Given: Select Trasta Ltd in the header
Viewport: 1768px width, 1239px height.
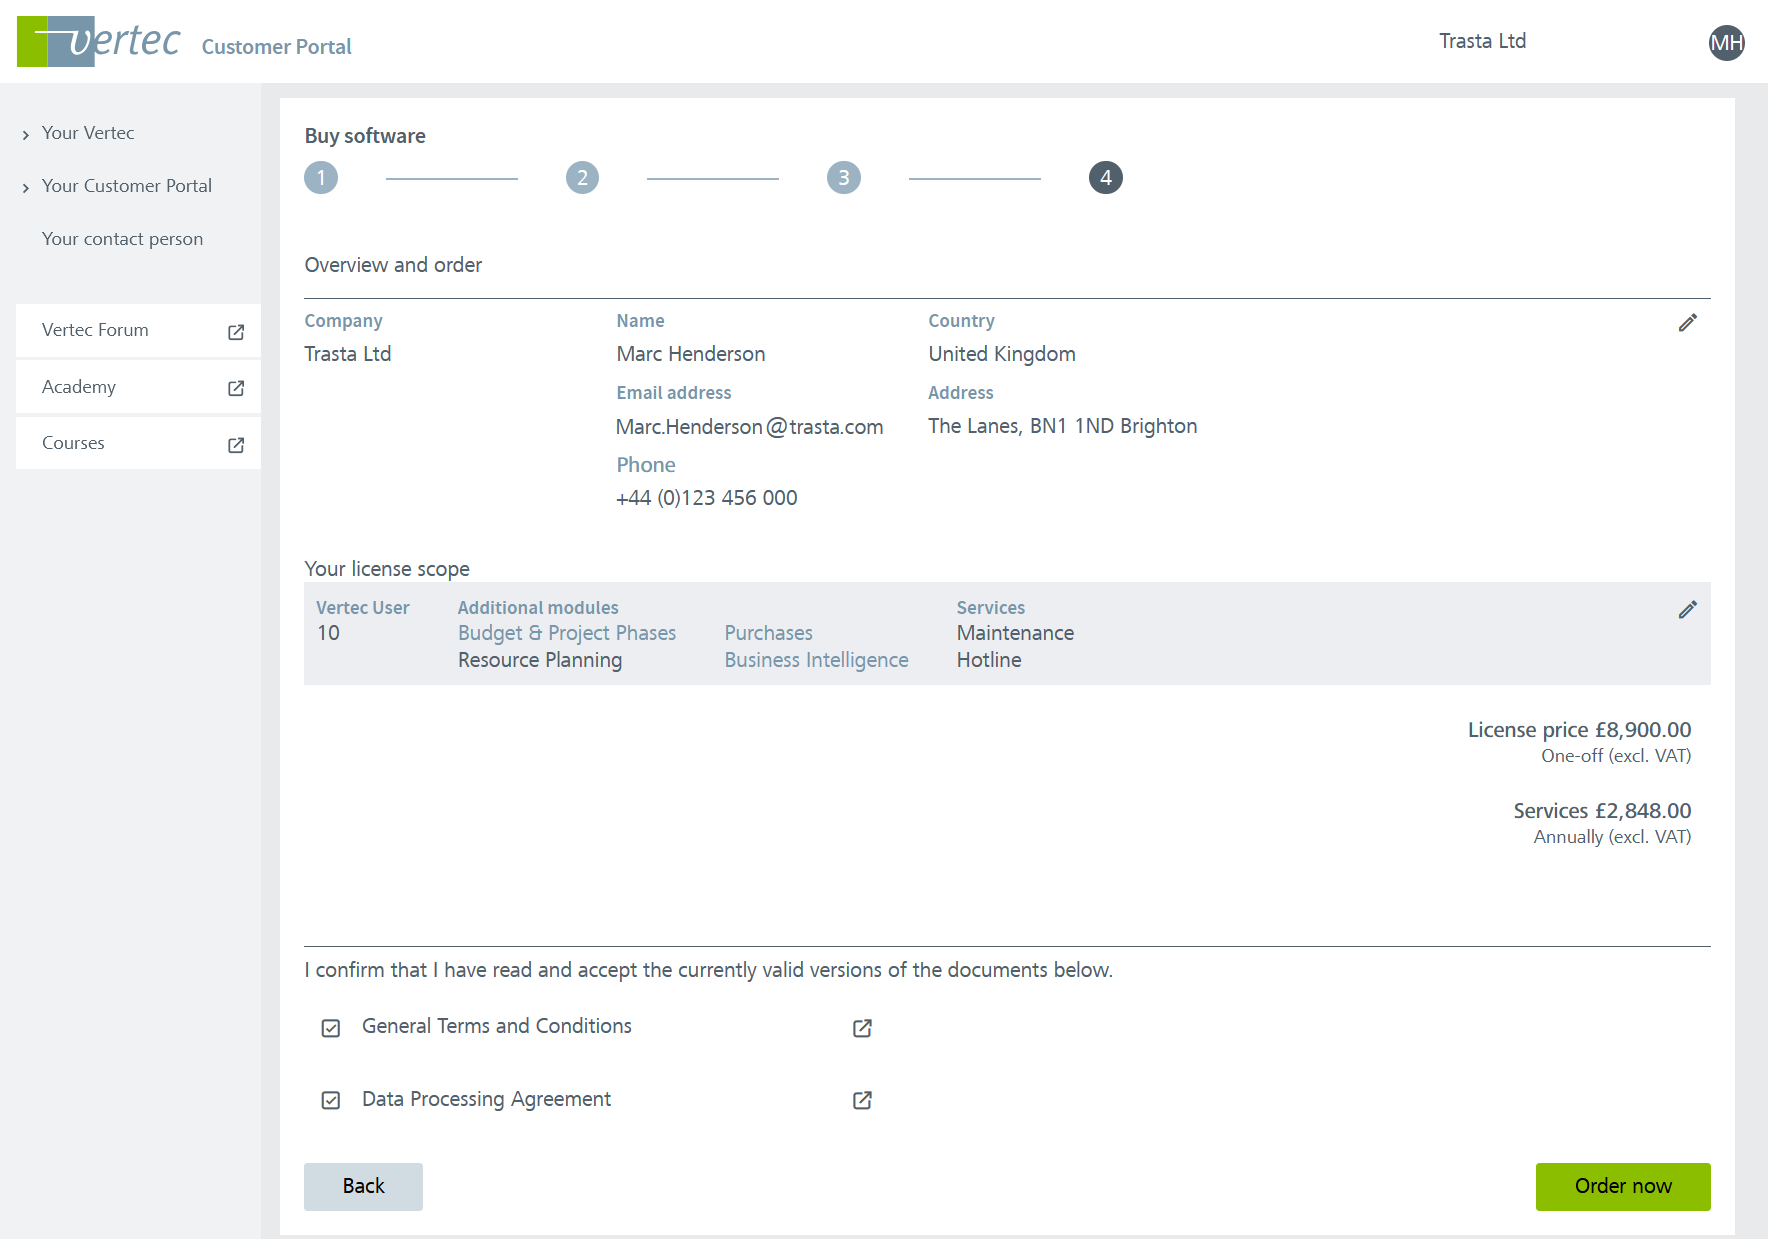Looking at the screenshot, I should [1482, 41].
